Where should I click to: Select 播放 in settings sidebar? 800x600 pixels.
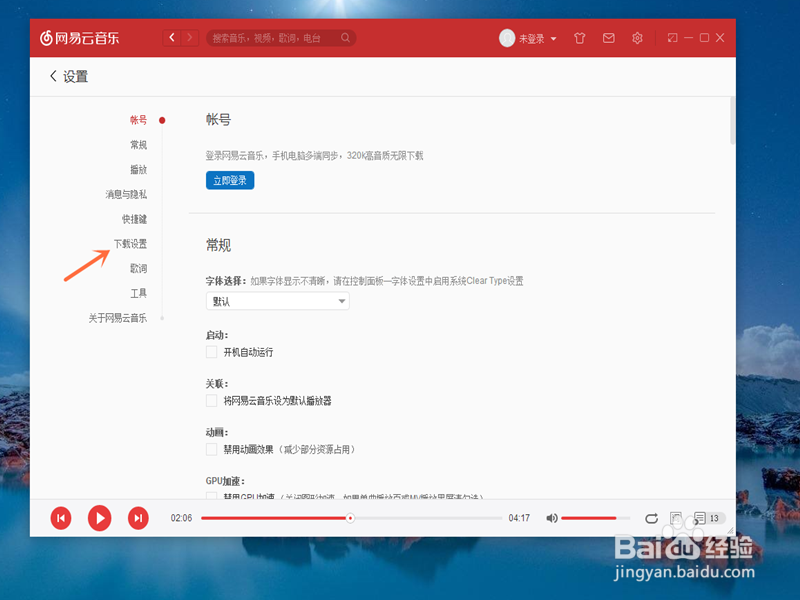click(138, 169)
